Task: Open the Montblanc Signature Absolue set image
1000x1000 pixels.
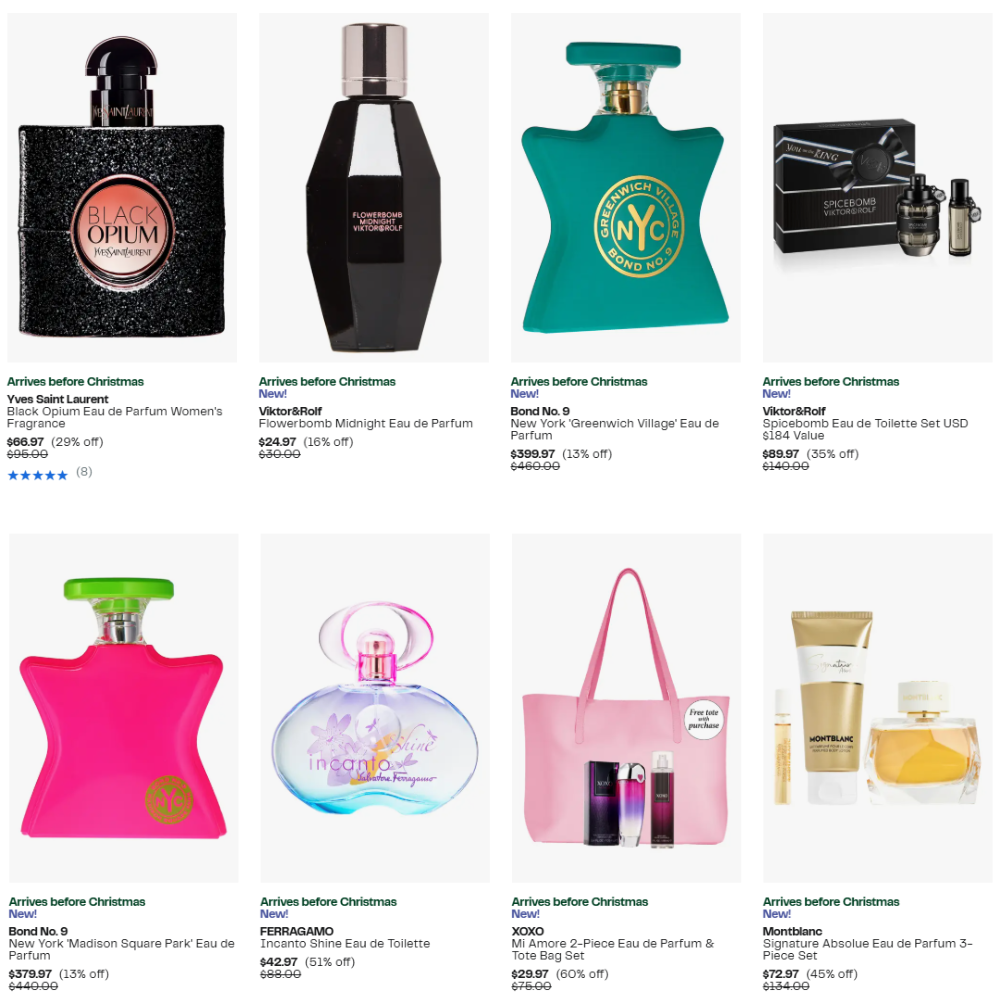Action: 878,708
